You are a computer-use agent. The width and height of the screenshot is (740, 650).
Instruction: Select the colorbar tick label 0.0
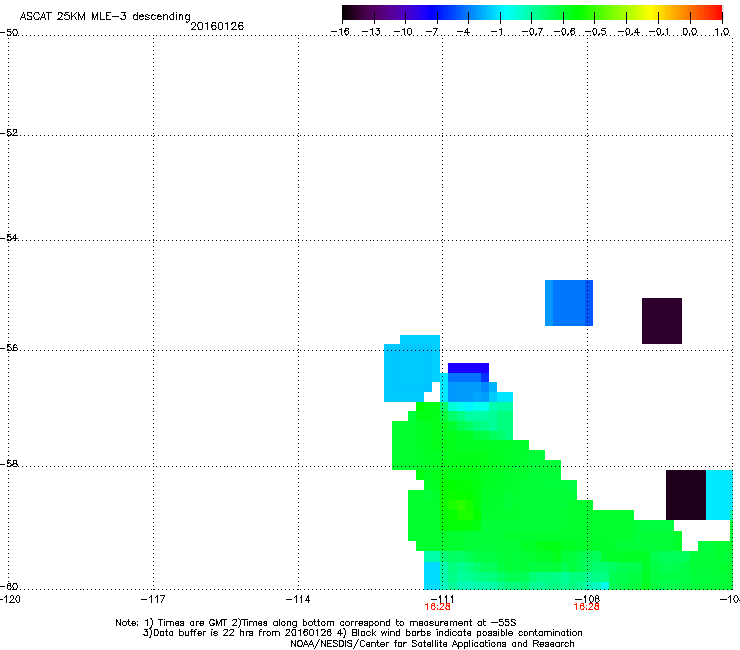690,32
